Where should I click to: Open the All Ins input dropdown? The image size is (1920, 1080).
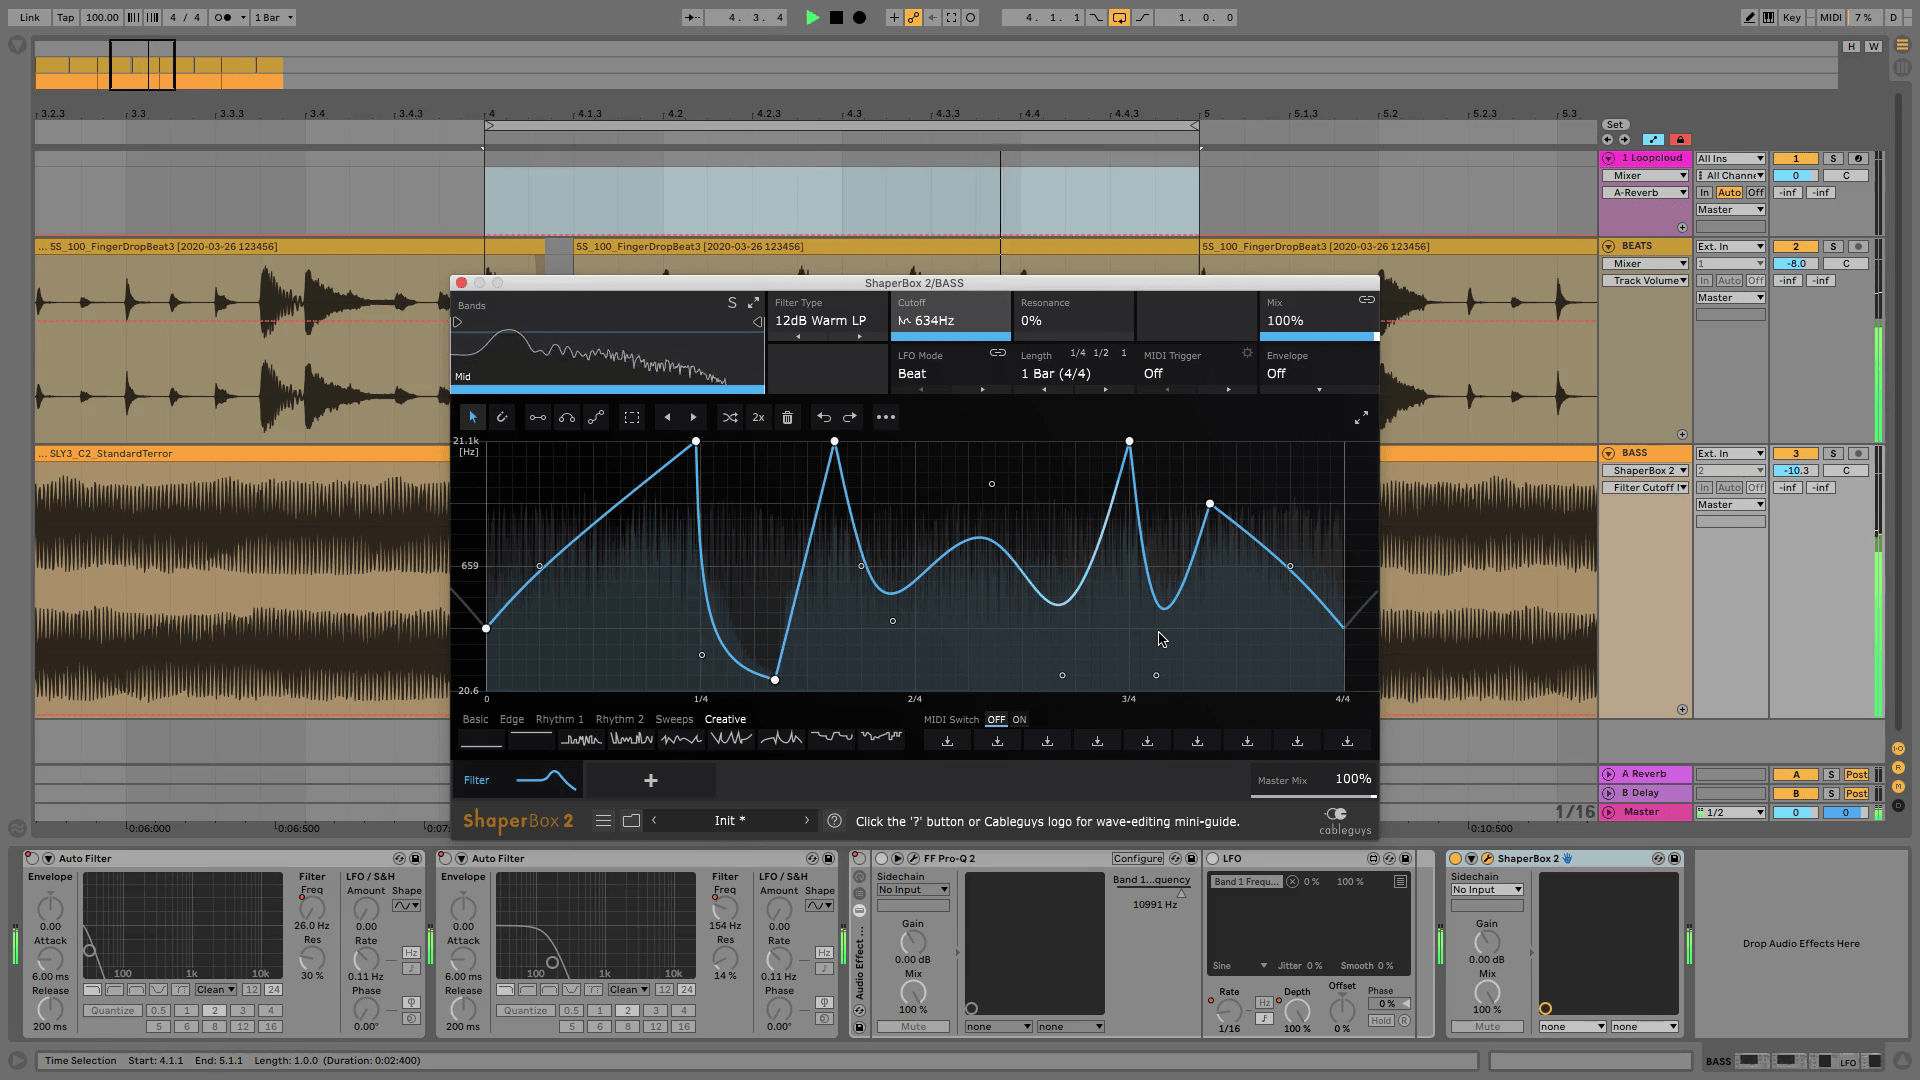1731,158
